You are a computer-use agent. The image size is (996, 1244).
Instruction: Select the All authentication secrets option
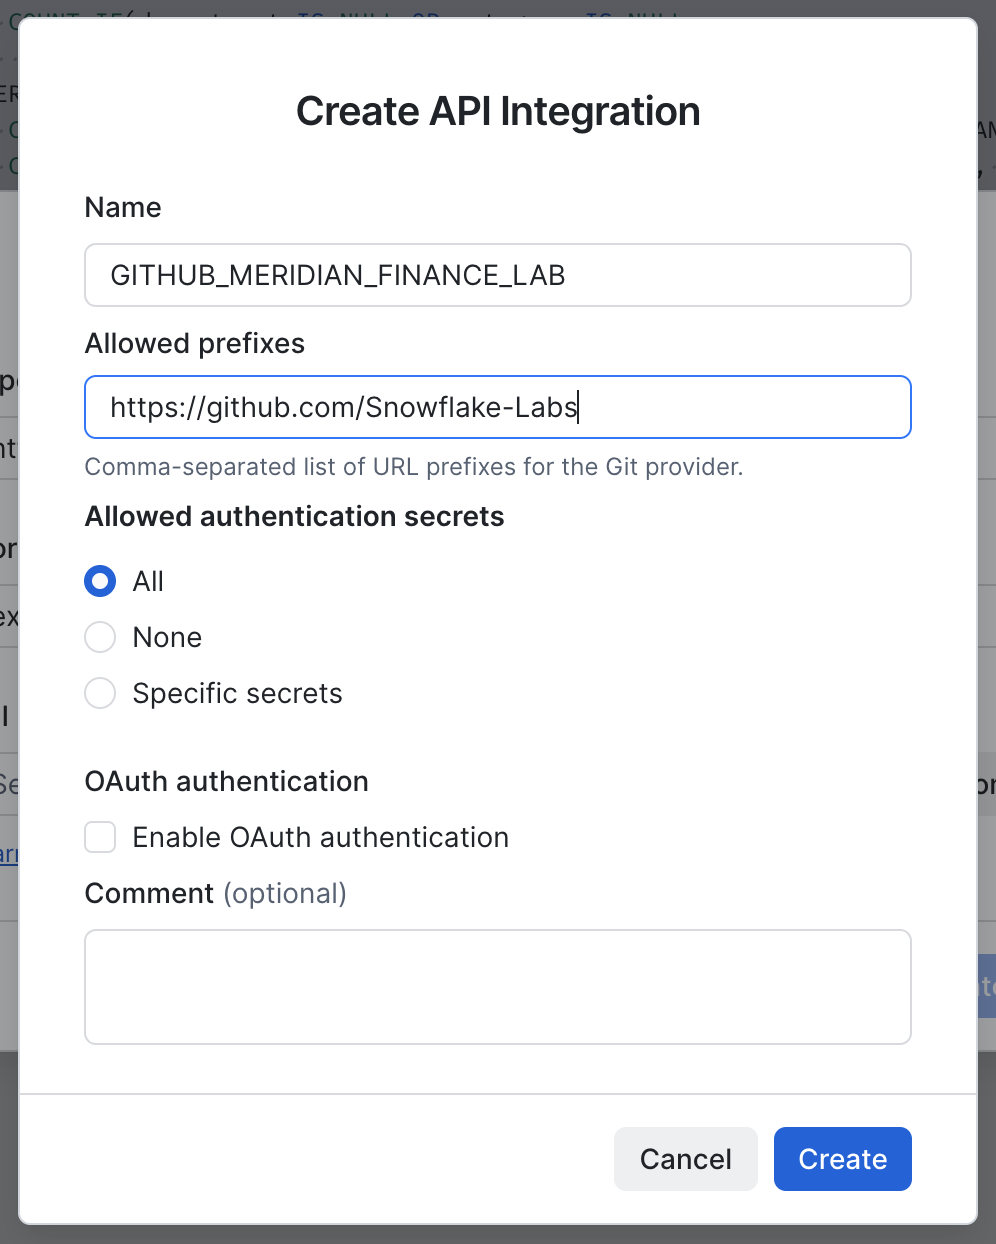100,581
